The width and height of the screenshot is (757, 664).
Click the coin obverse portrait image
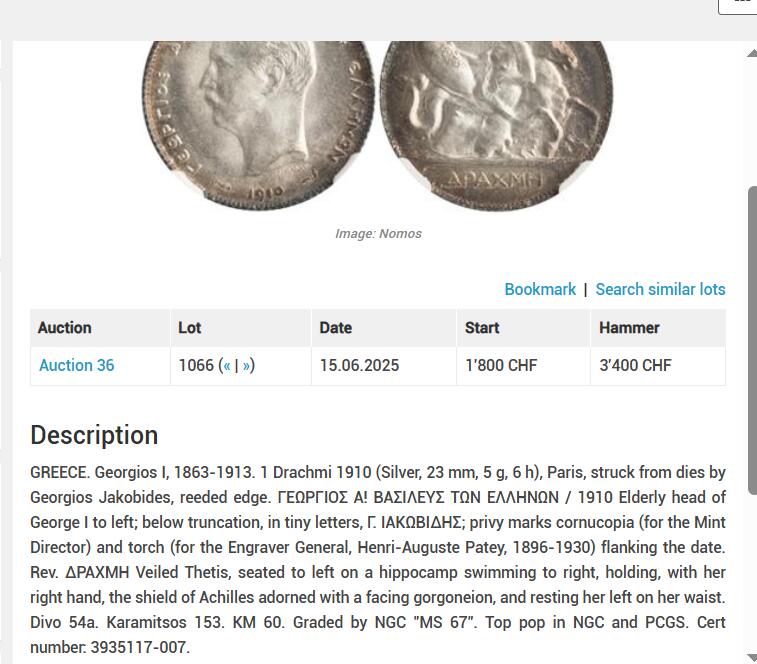pos(258,125)
